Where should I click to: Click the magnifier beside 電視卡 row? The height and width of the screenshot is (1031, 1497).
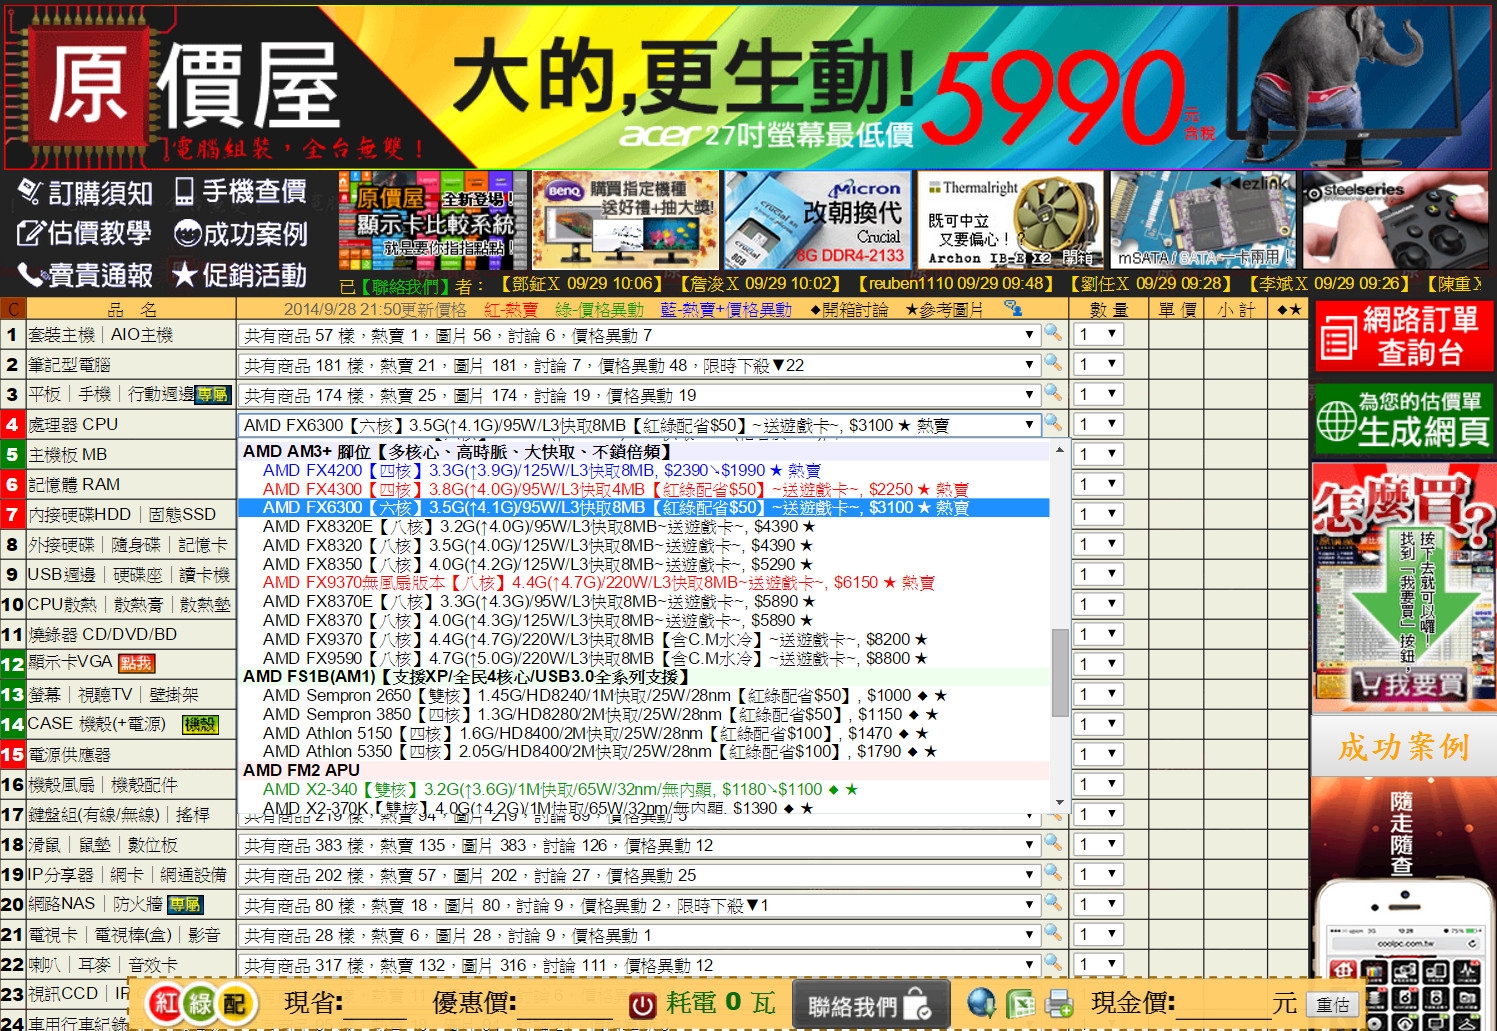[x=1053, y=933]
